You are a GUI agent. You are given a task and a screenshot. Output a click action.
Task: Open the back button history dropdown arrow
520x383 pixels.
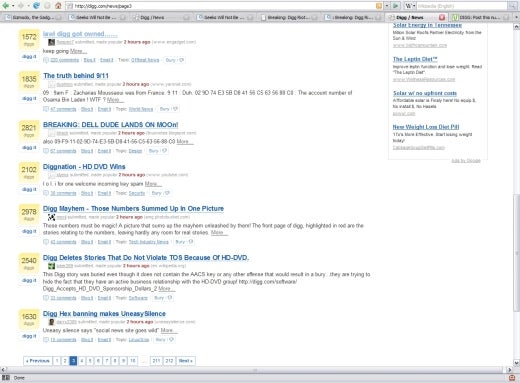[13, 6]
